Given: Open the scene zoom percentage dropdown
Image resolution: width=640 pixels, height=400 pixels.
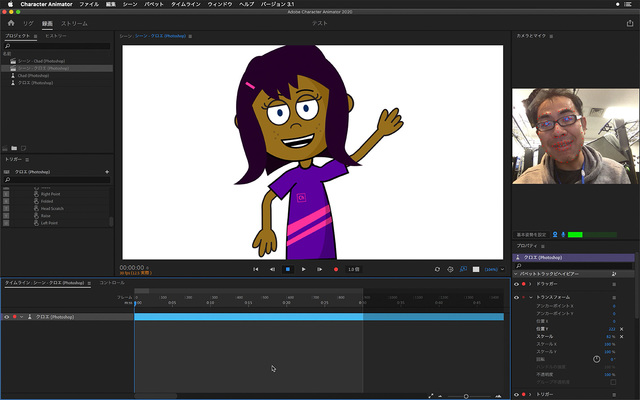Looking at the screenshot, I should tap(491, 269).
